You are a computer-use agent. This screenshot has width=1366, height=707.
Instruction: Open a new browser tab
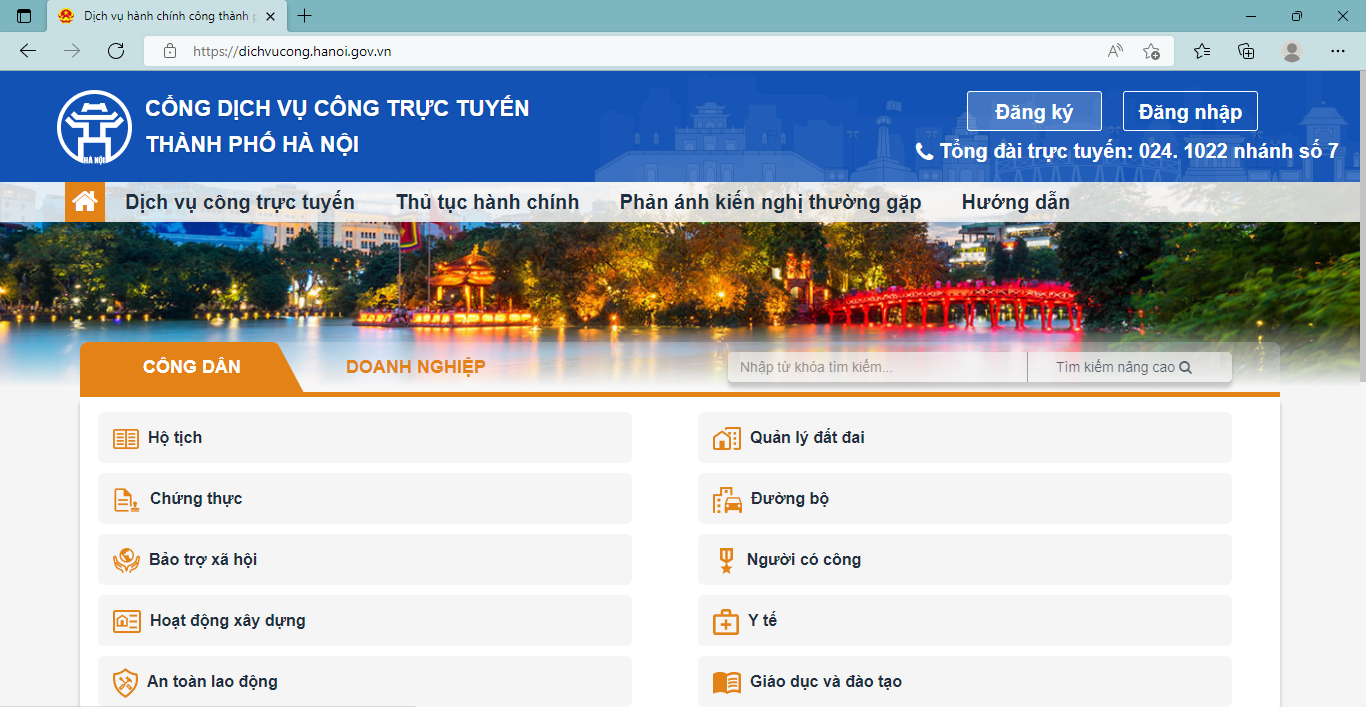point(305,16)
